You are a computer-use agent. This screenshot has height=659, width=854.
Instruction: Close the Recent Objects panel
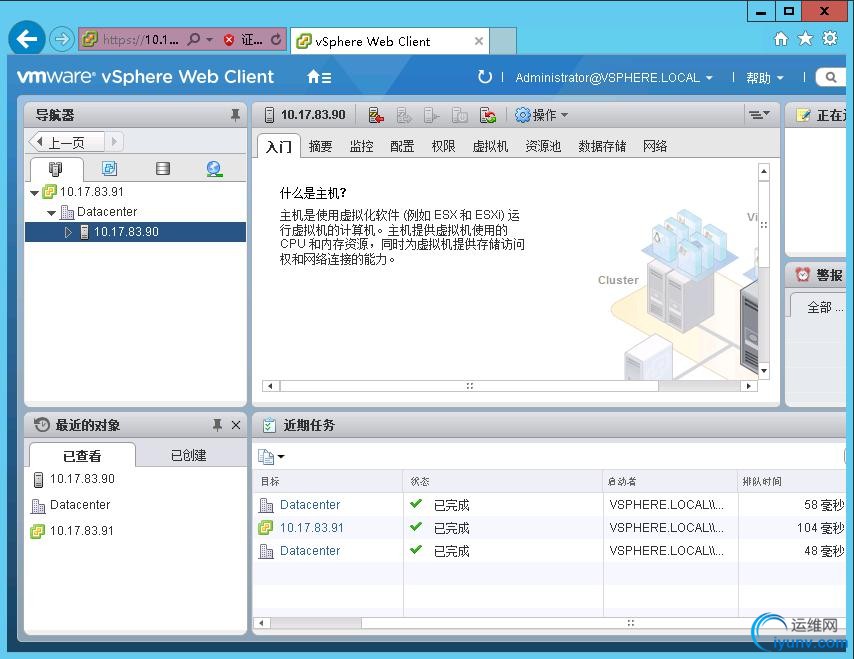coord(236,425)
